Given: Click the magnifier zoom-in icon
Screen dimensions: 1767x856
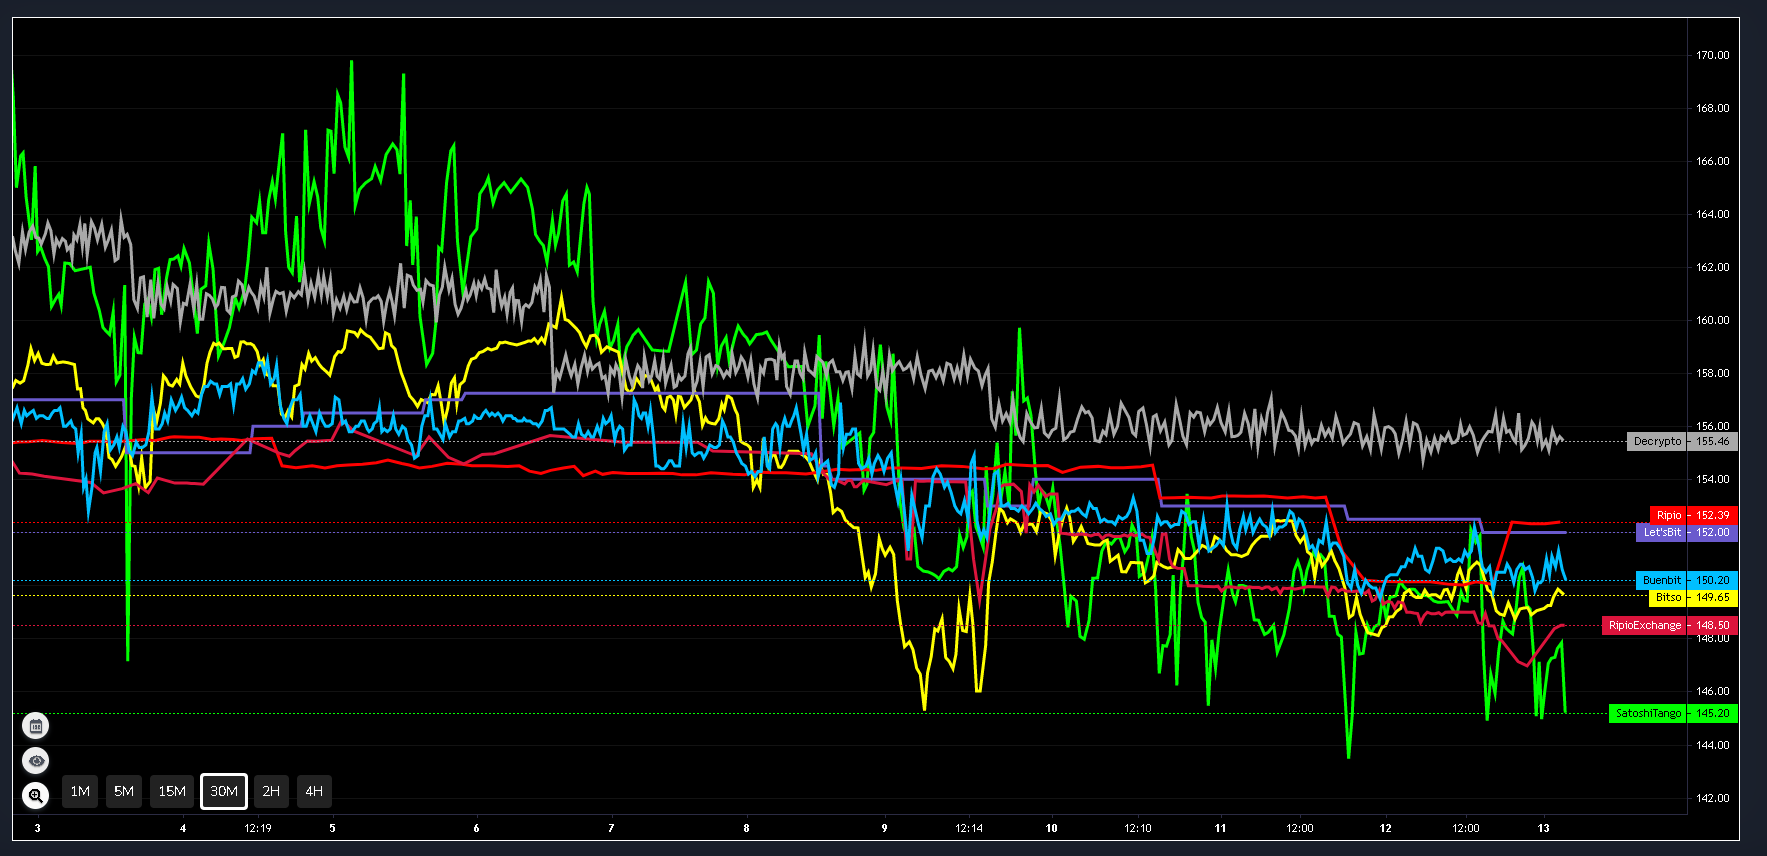Looking at the screenshot, I should tap(36, 796).
